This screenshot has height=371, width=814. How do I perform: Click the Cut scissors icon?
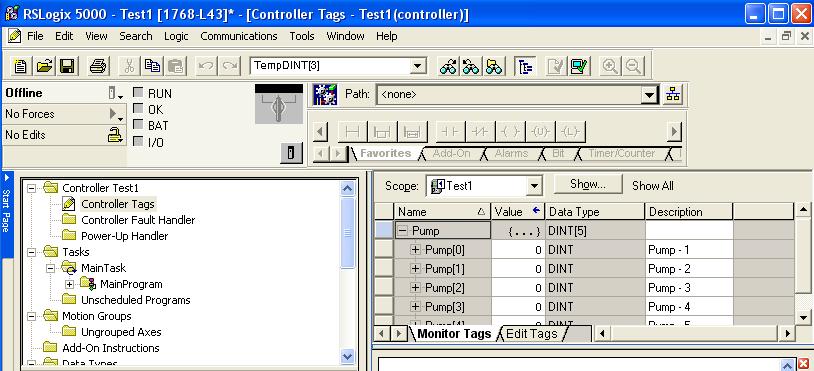pyautogui.click(x=129, y=66)
